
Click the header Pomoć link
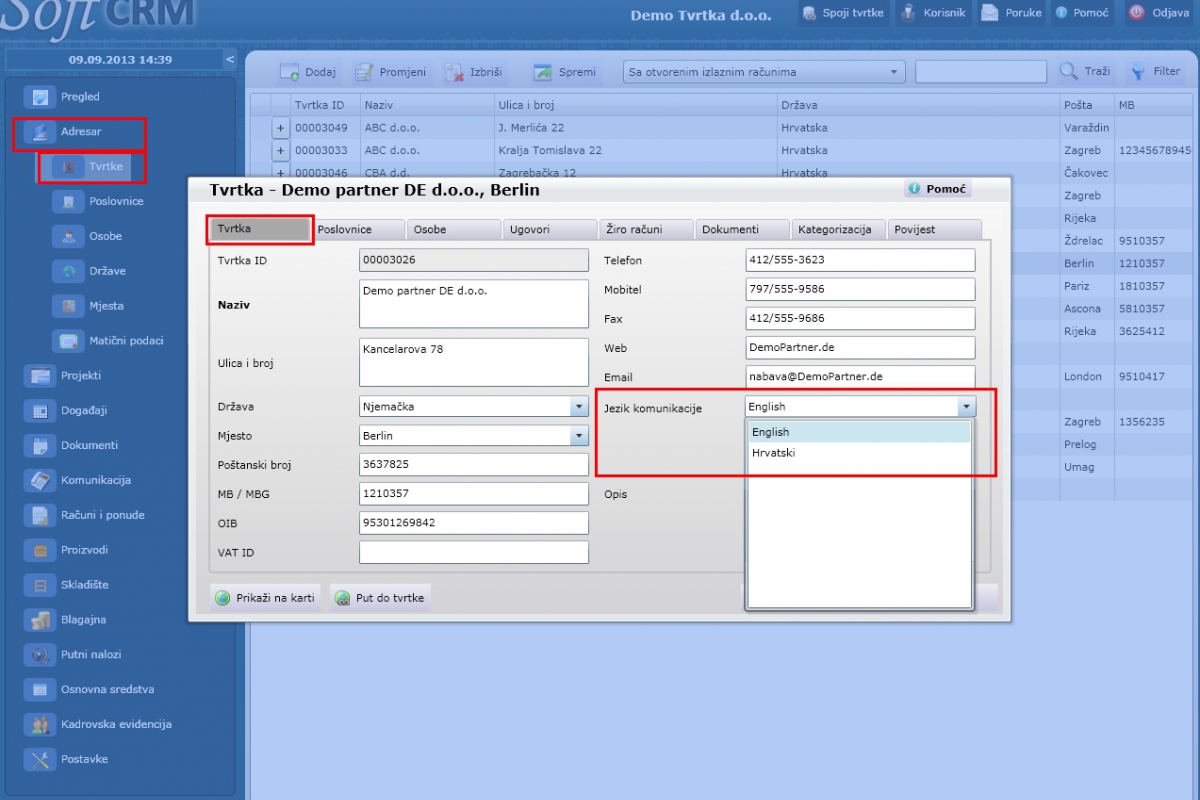(x=1083, y=13)
